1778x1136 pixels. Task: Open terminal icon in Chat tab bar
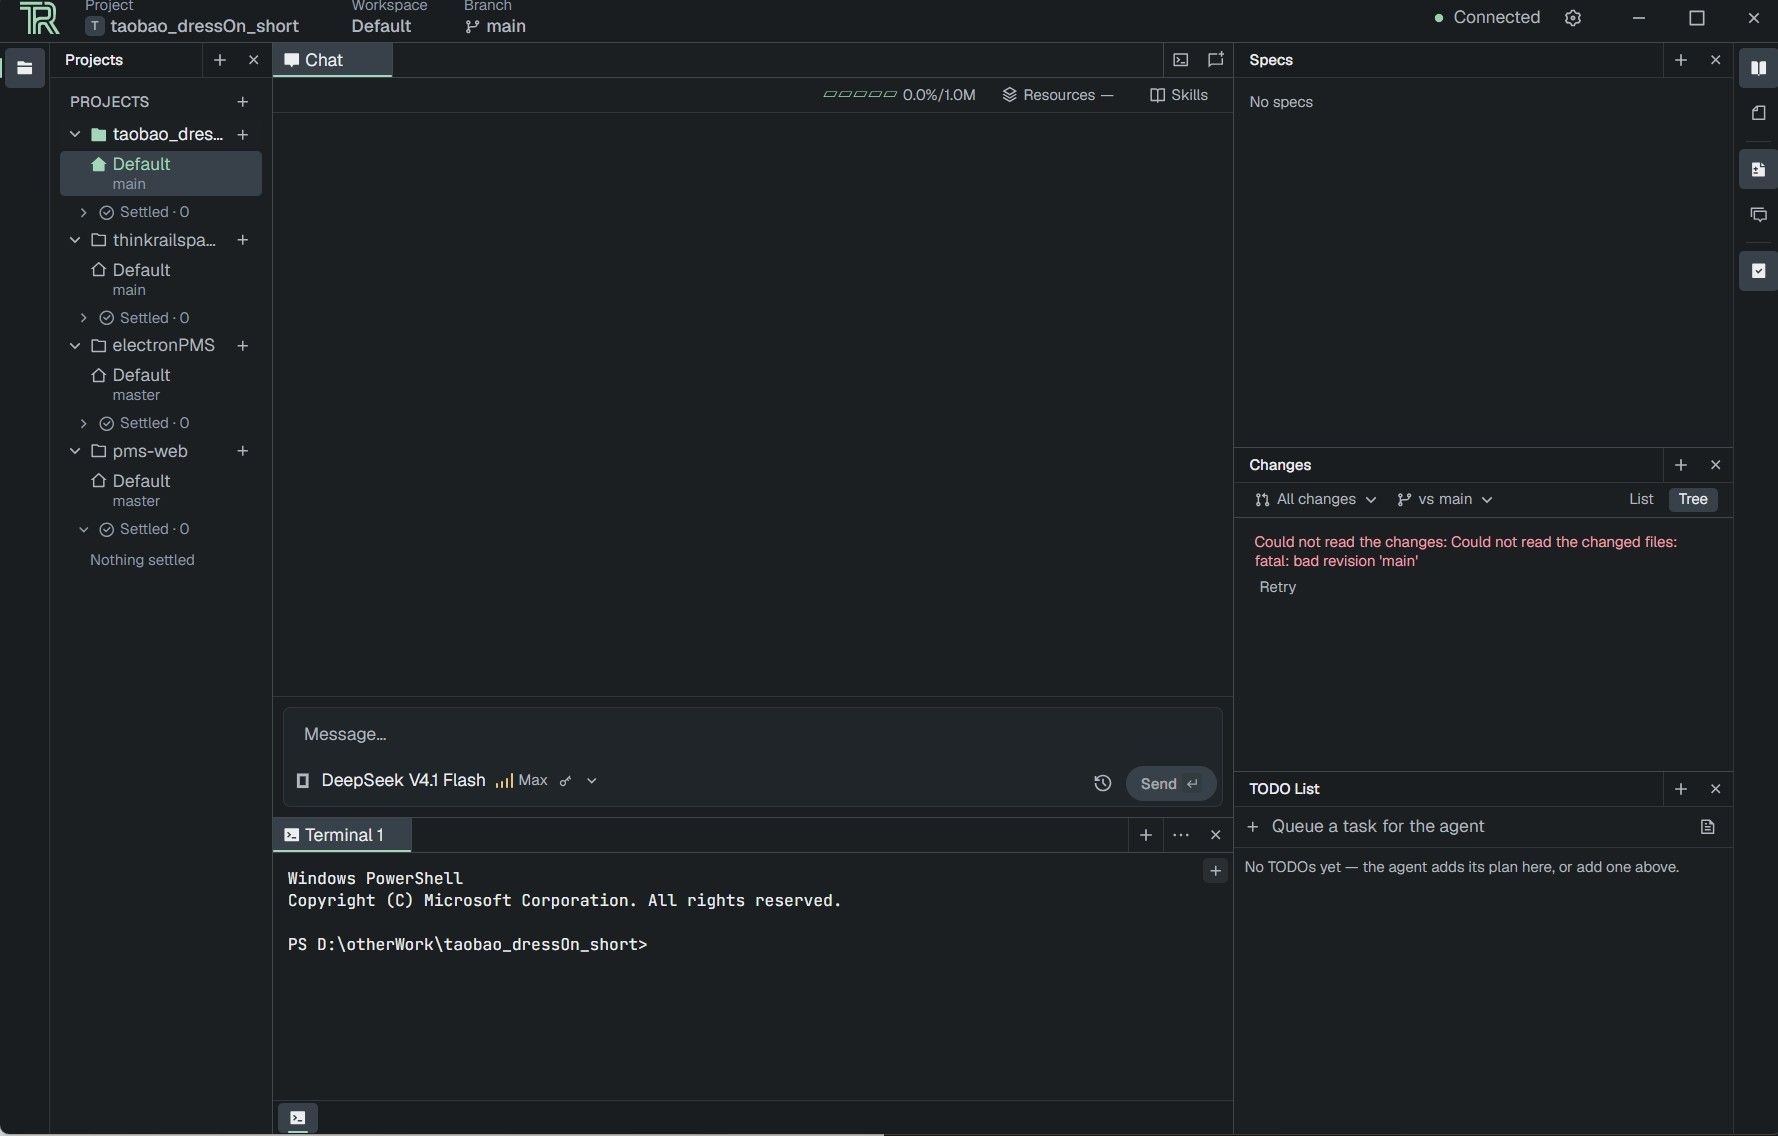pyautogui.click(x=1181, y=60)
